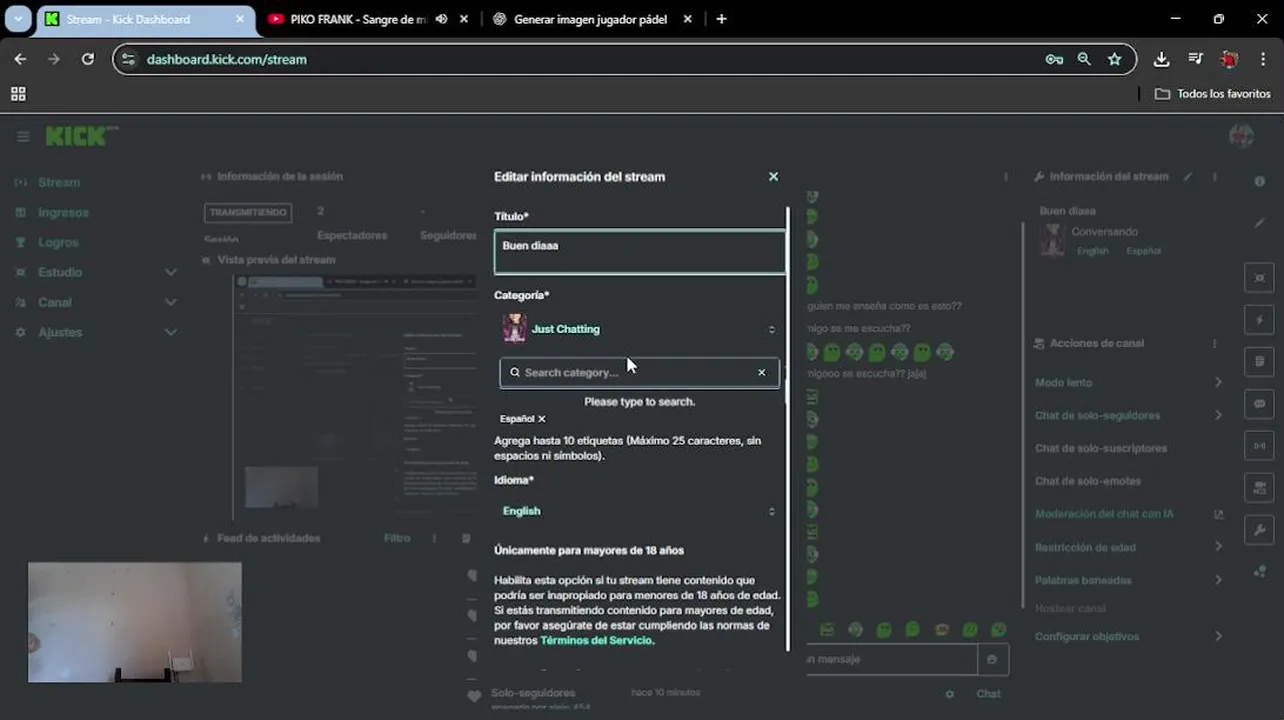
Task: Click the wrench icon in right toolbar
Action: coord(1259,530)
